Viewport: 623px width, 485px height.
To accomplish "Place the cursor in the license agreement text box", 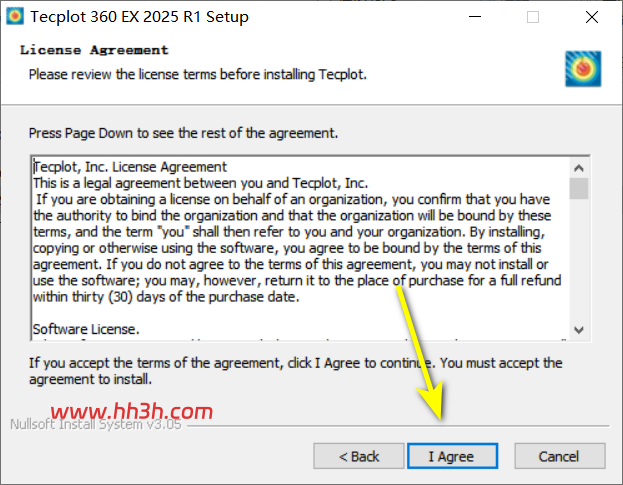I will (x=301, y=249).
